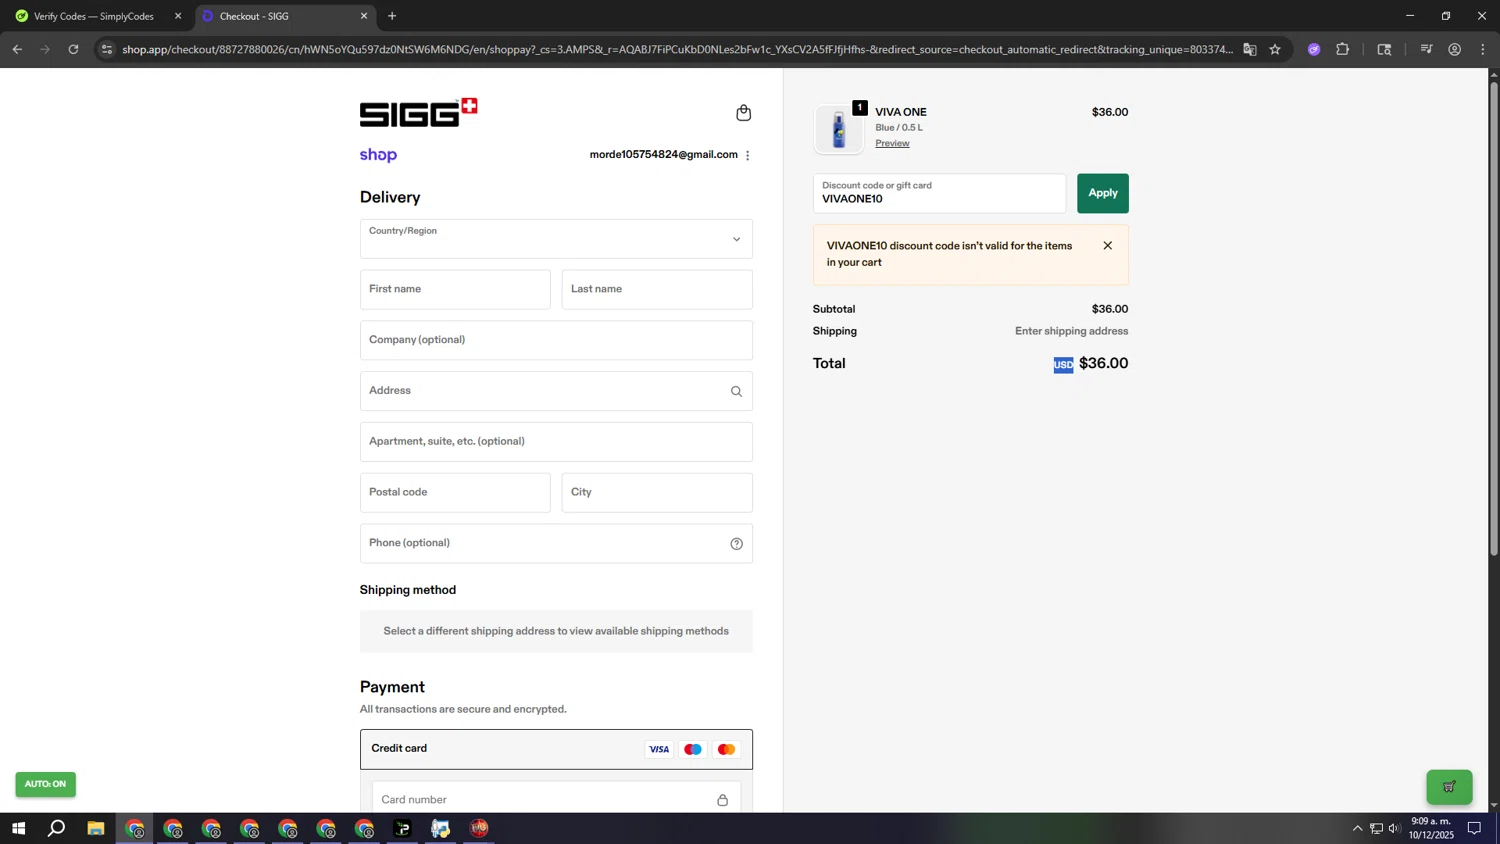1500x844 pixels.
Task: Click the Visa card icon
Action: click(659, 749)
